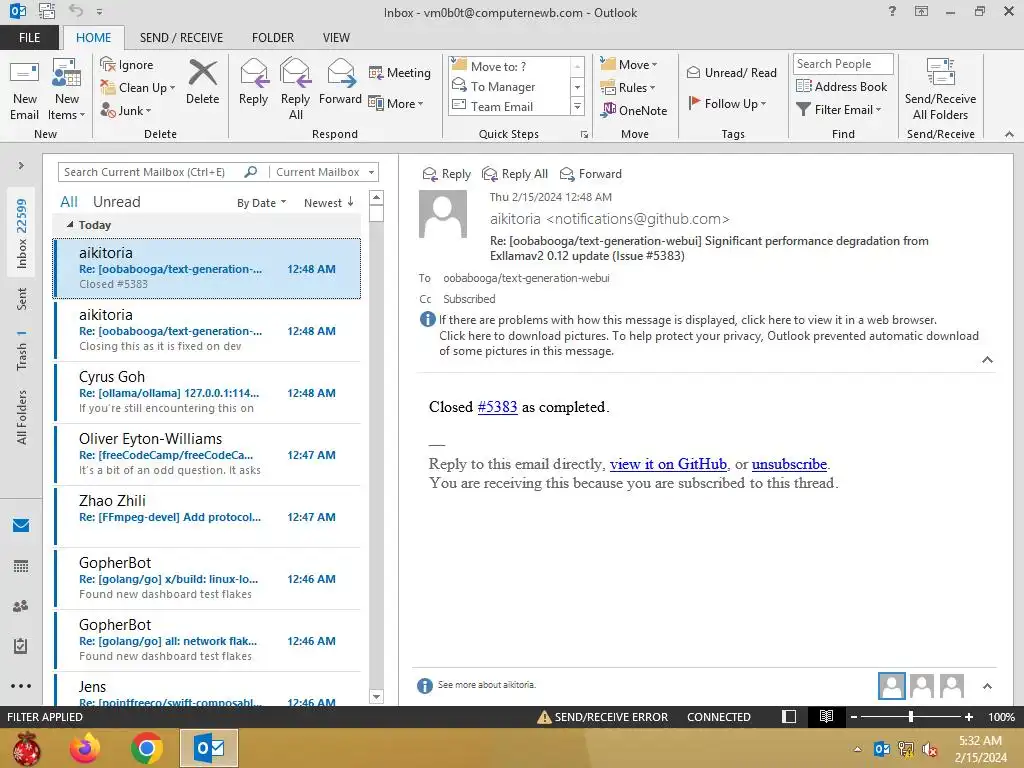
Task: Open the Move dropdown in the ribbon
Action: tap(629, 64)
